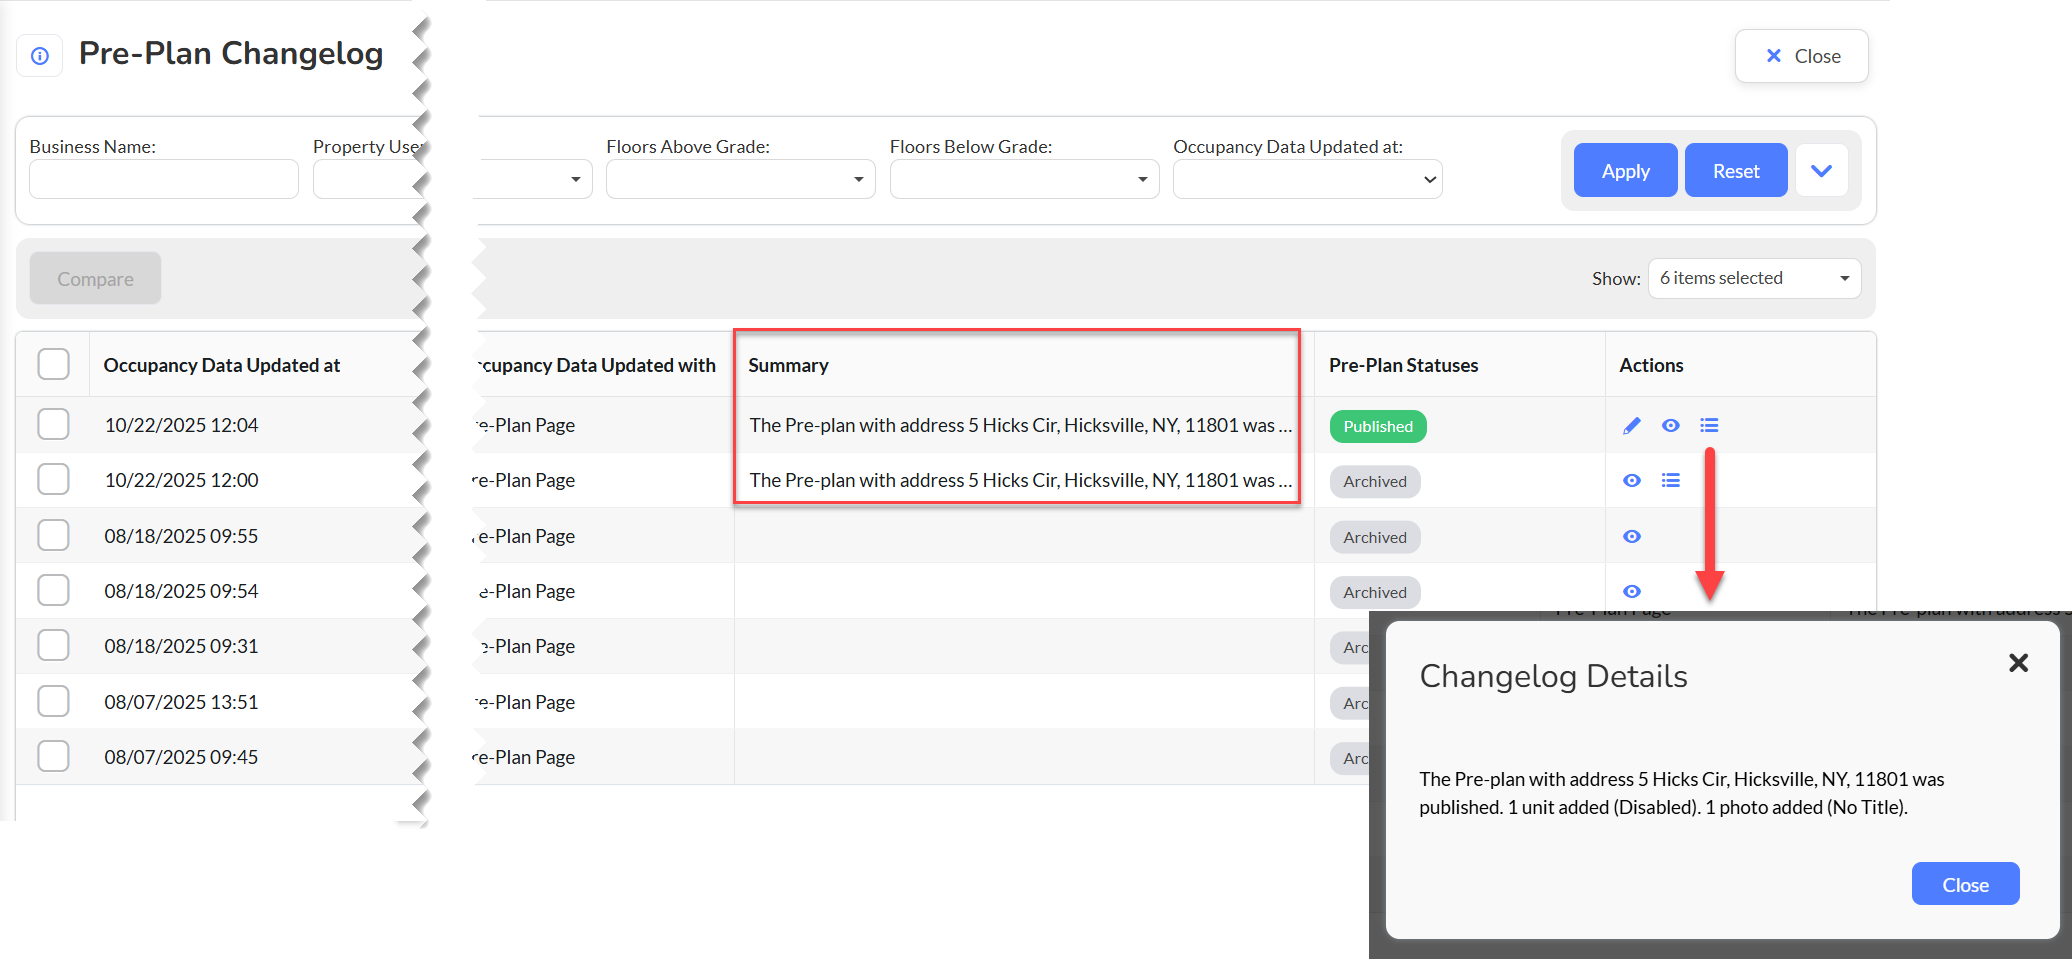Click the Apply filter button
2072x959 pixels.
pos(1625,171)
